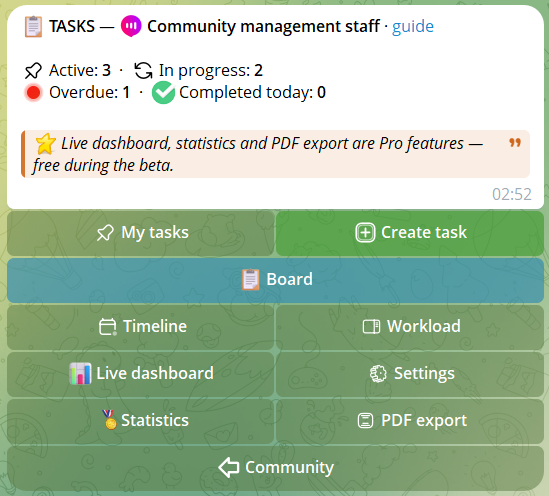Click the refresh icon beside In progress
The height and width of the screenshot is (496, 549).
pyautogui.click(x=143, y=71)
